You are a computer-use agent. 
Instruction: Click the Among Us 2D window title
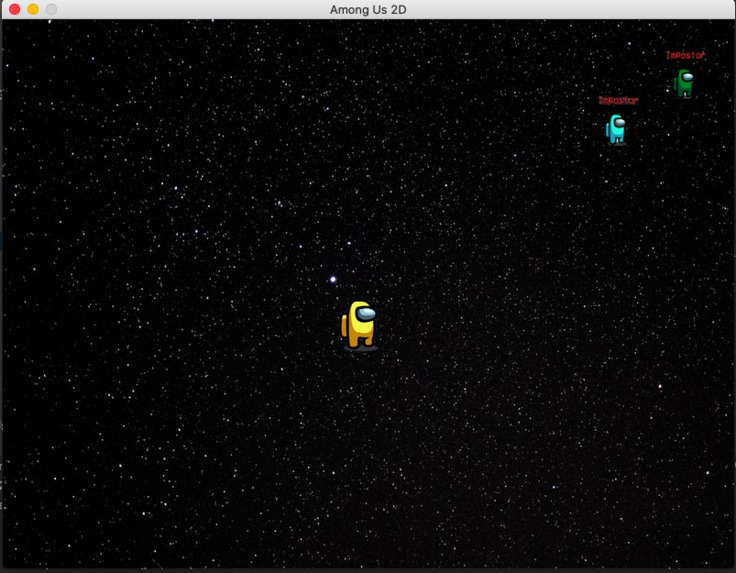pos(368,9)
